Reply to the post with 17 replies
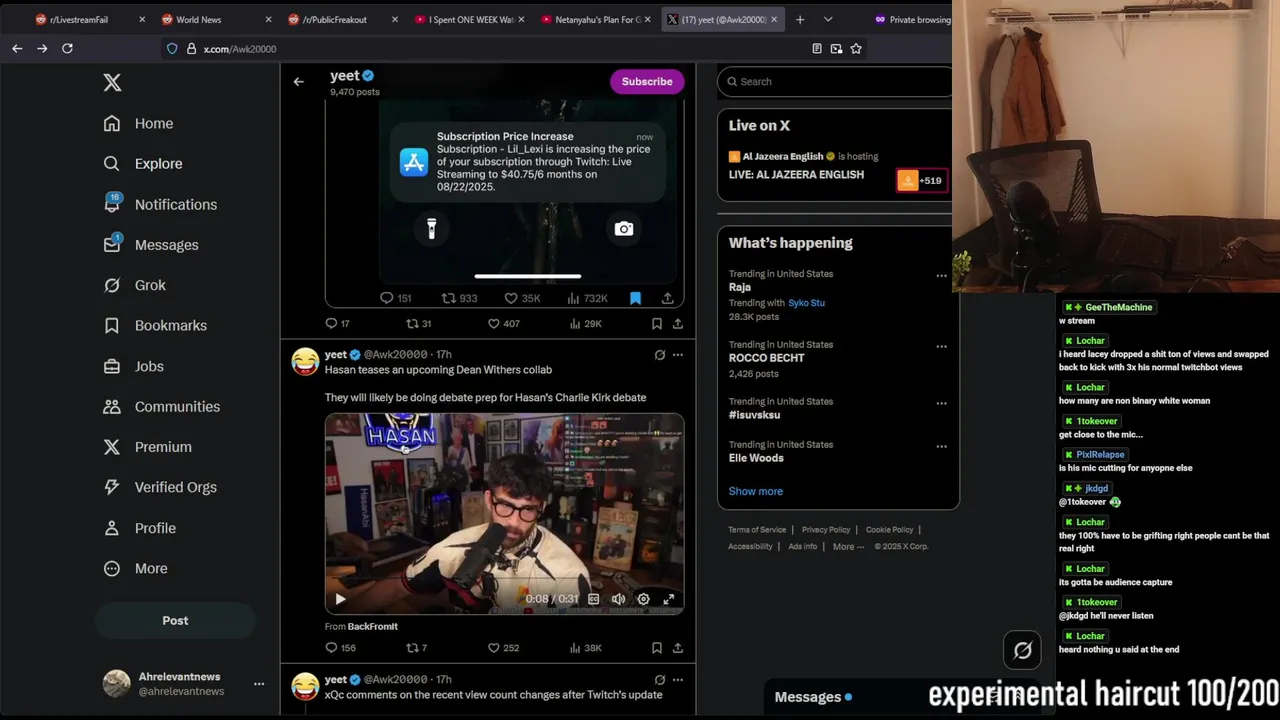Screen dimensions: 1280x720 338,323
